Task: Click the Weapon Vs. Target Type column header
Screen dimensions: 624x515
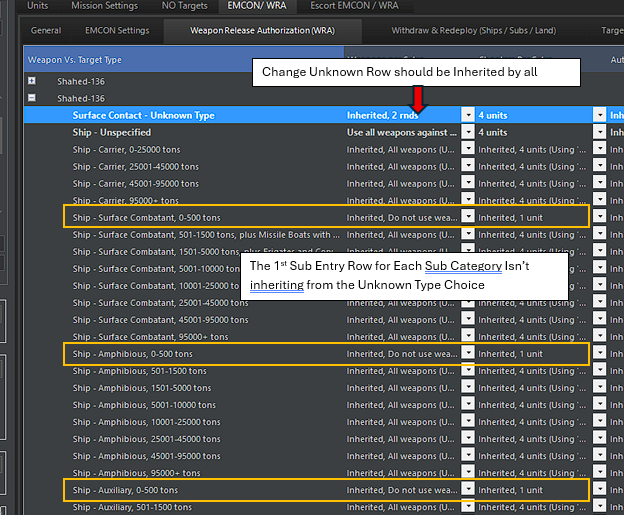Action: pyautogui.click(x=183, y=60)
